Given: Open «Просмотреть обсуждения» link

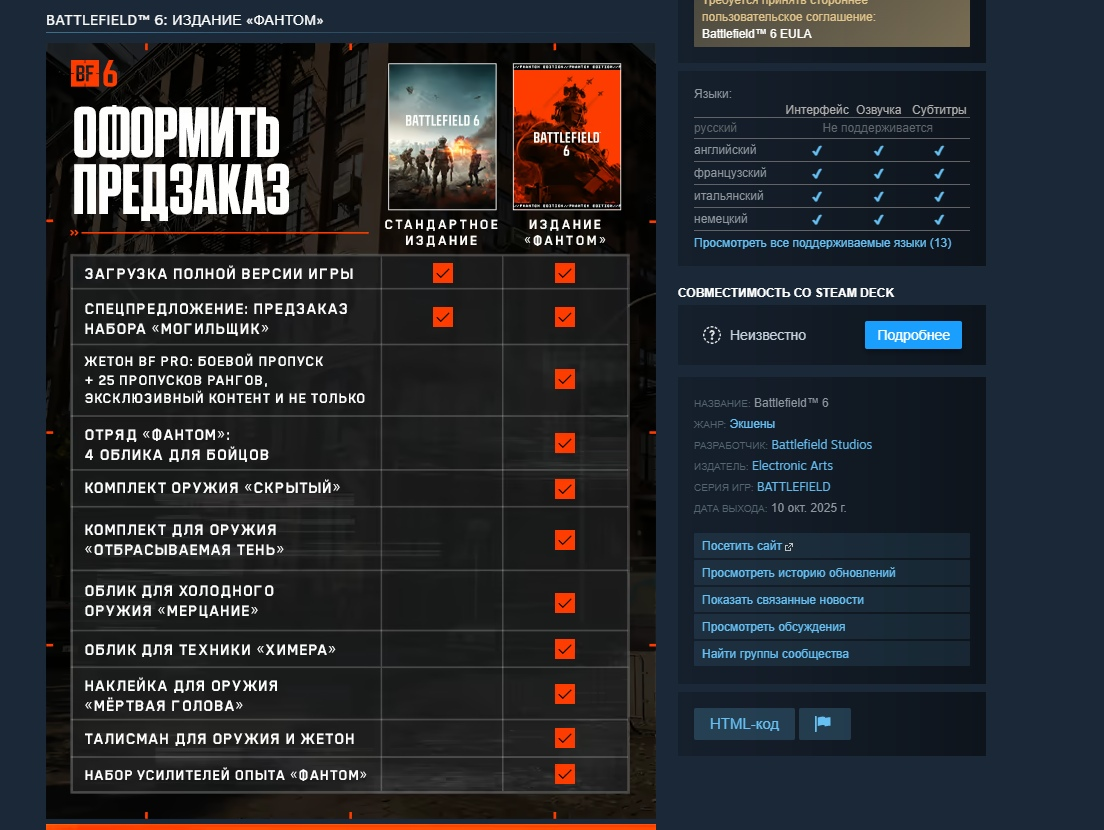Looking at the screenshot, I should click(x=832, y=627).
